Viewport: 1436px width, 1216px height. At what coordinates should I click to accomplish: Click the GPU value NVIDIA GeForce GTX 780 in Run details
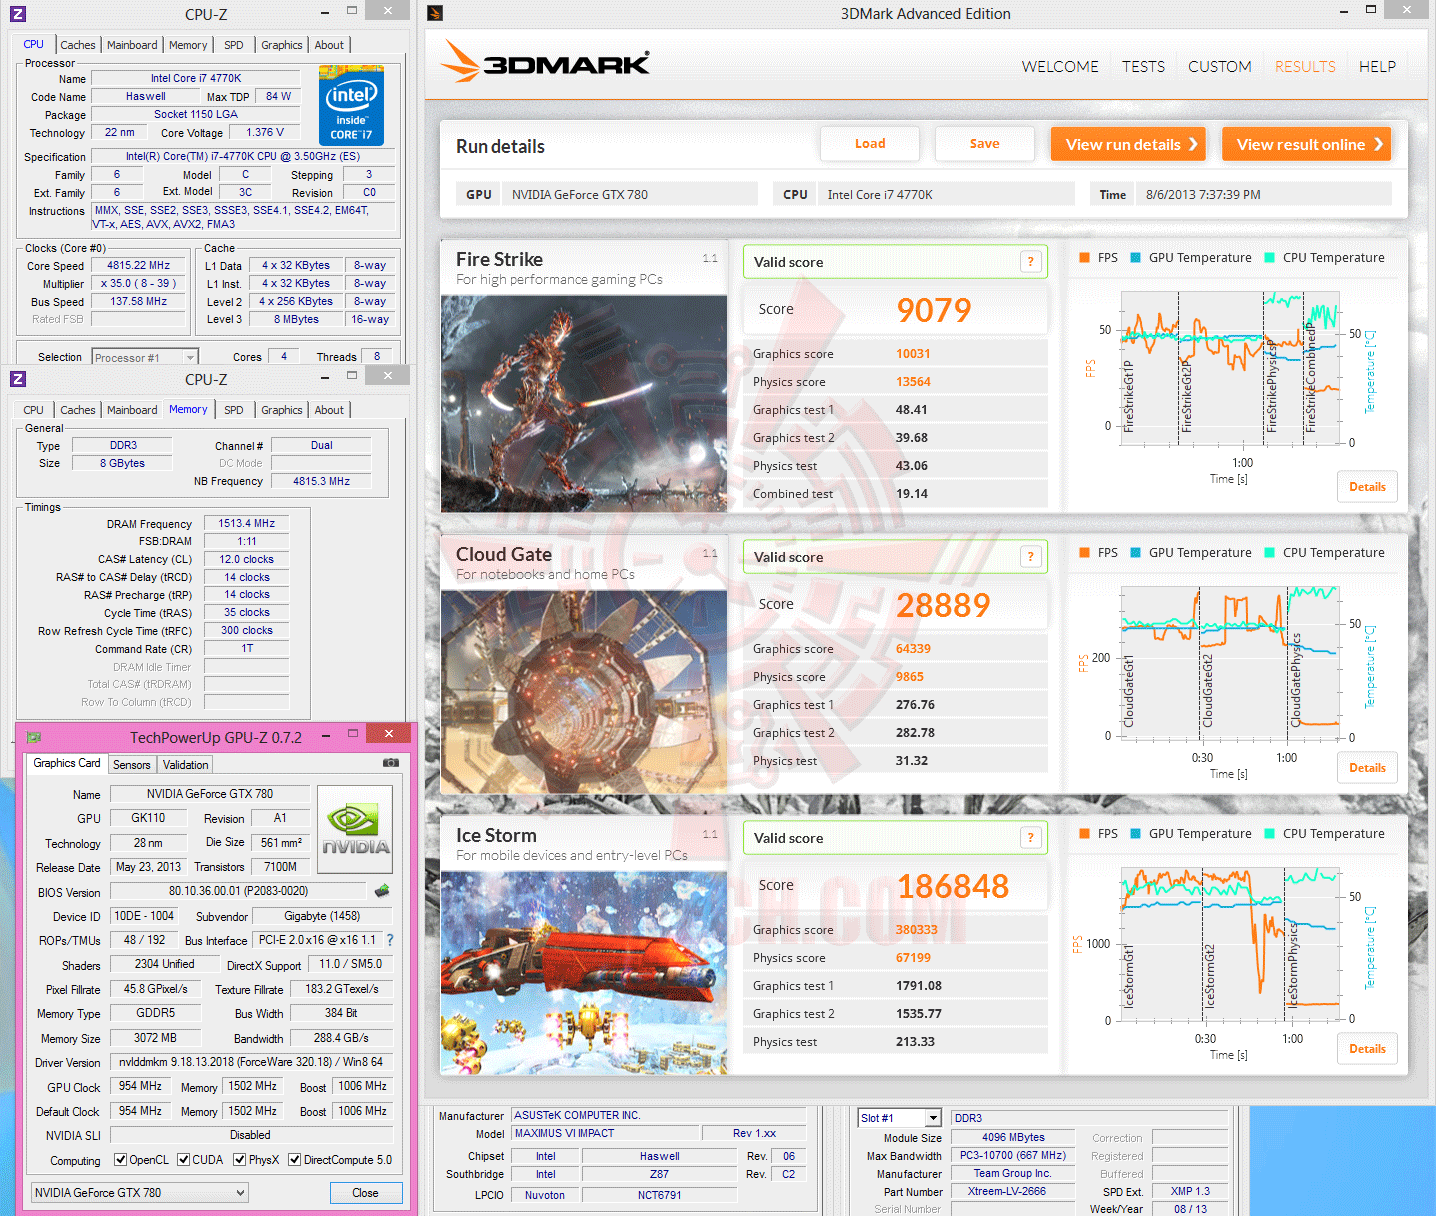click(x=580, y=195)
